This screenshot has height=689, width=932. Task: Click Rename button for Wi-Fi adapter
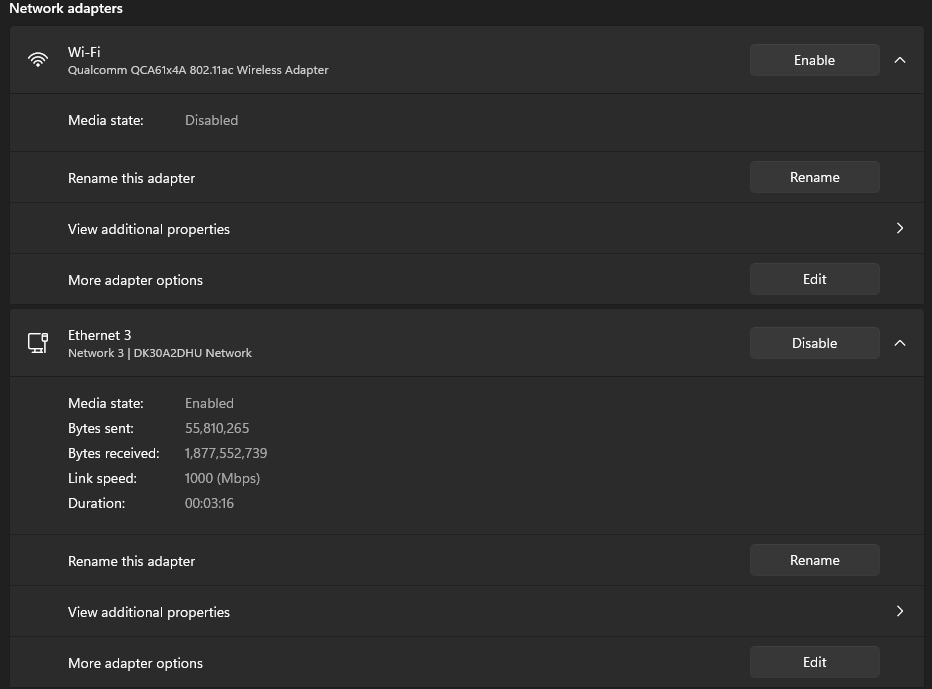click(814, 177)
